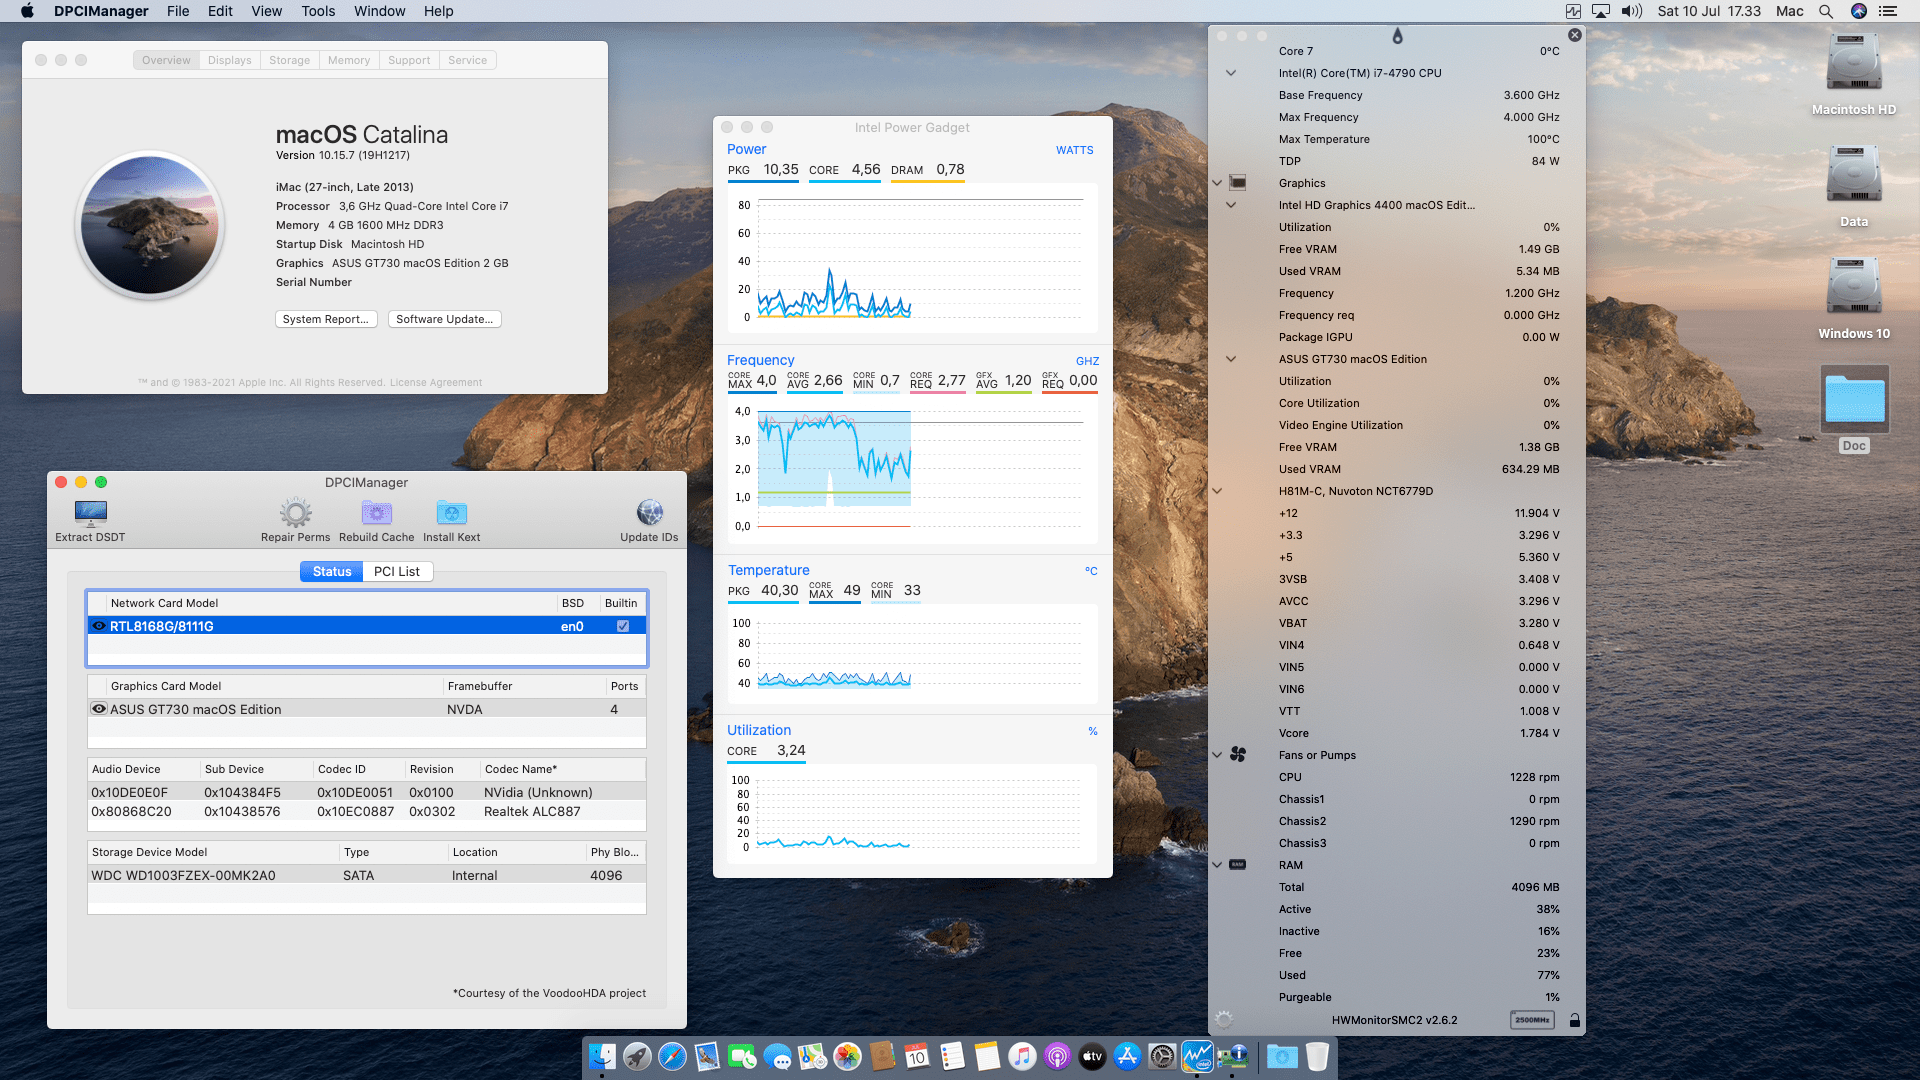Open the Window menu in menu bar
Viewport: 1920px width, 1080px height.
379,11
